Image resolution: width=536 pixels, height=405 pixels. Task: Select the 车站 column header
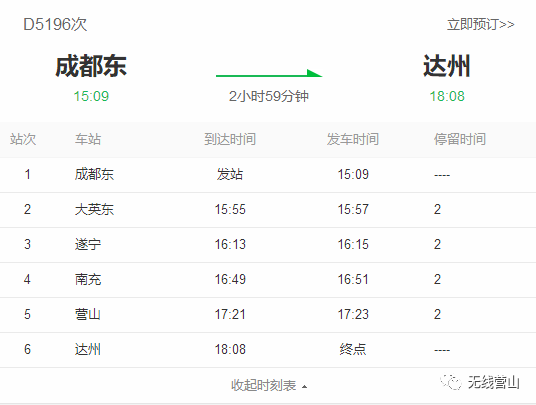(x=88, y=139)
